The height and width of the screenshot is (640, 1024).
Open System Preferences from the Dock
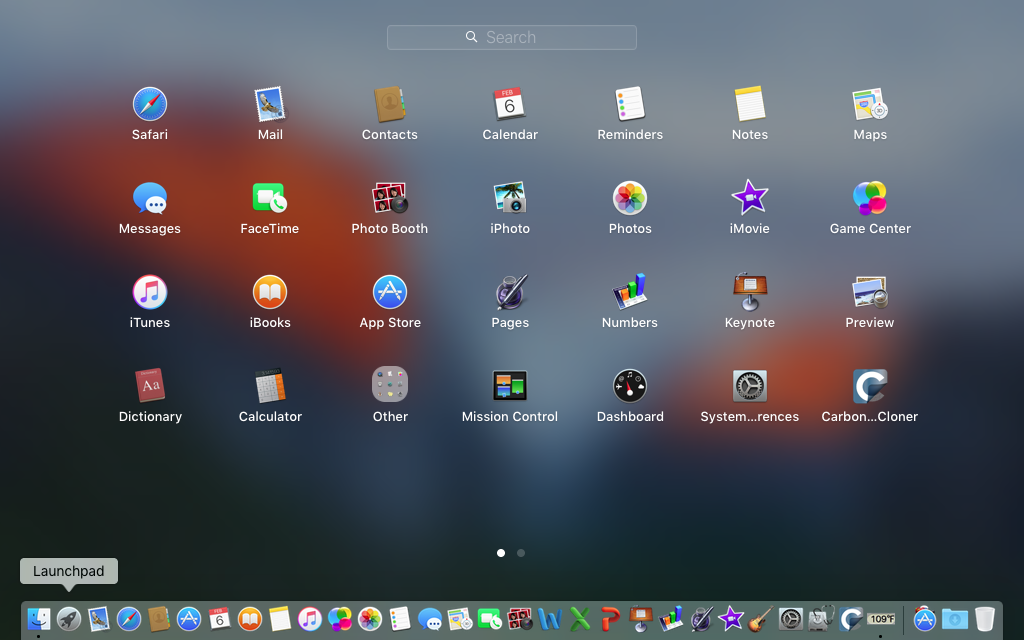[791, 619]
